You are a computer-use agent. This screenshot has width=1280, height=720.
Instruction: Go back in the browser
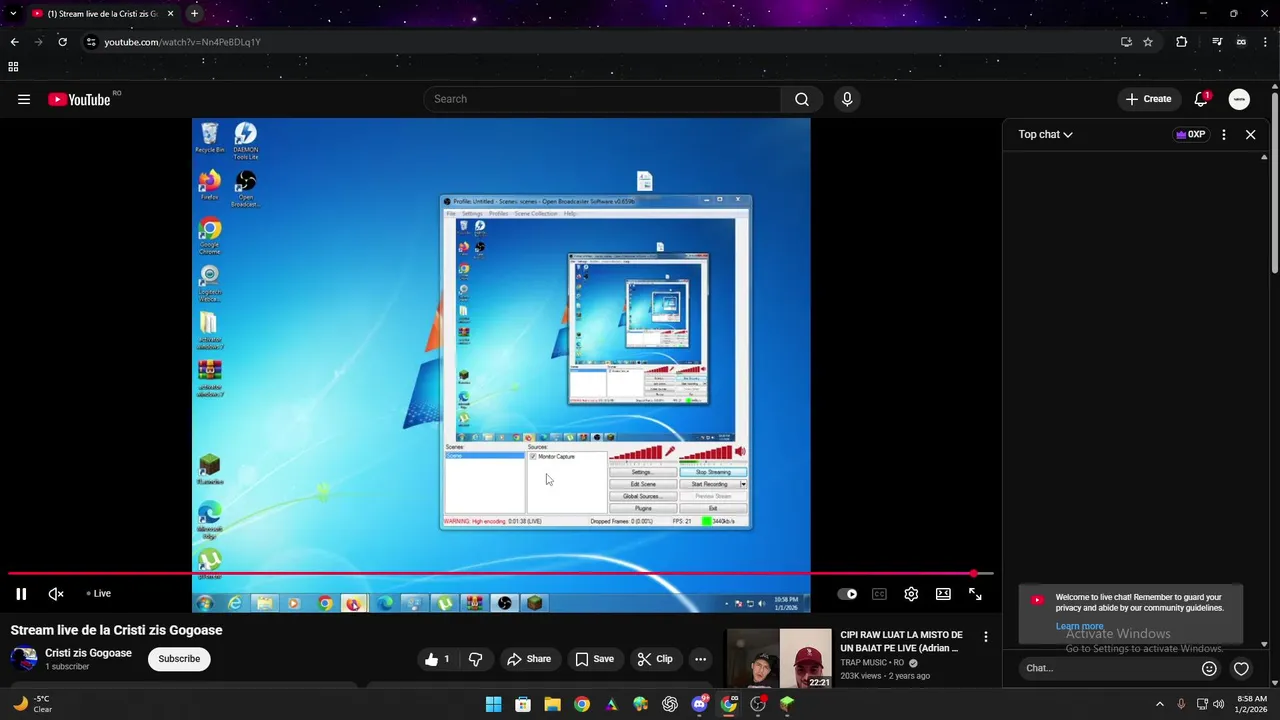14,42
